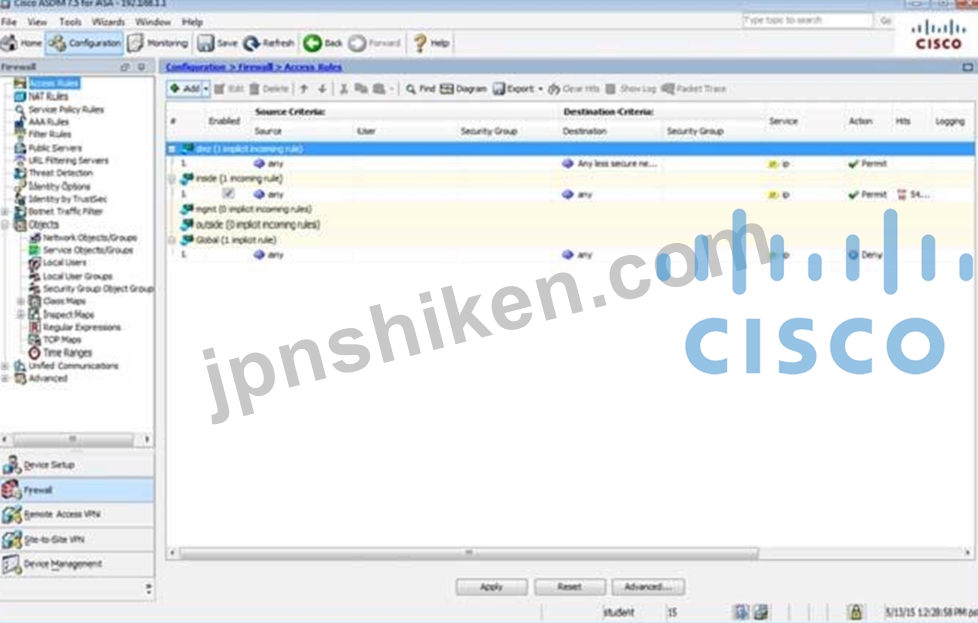
Task: Click the Home toolbar button
Action: point(22,43)
